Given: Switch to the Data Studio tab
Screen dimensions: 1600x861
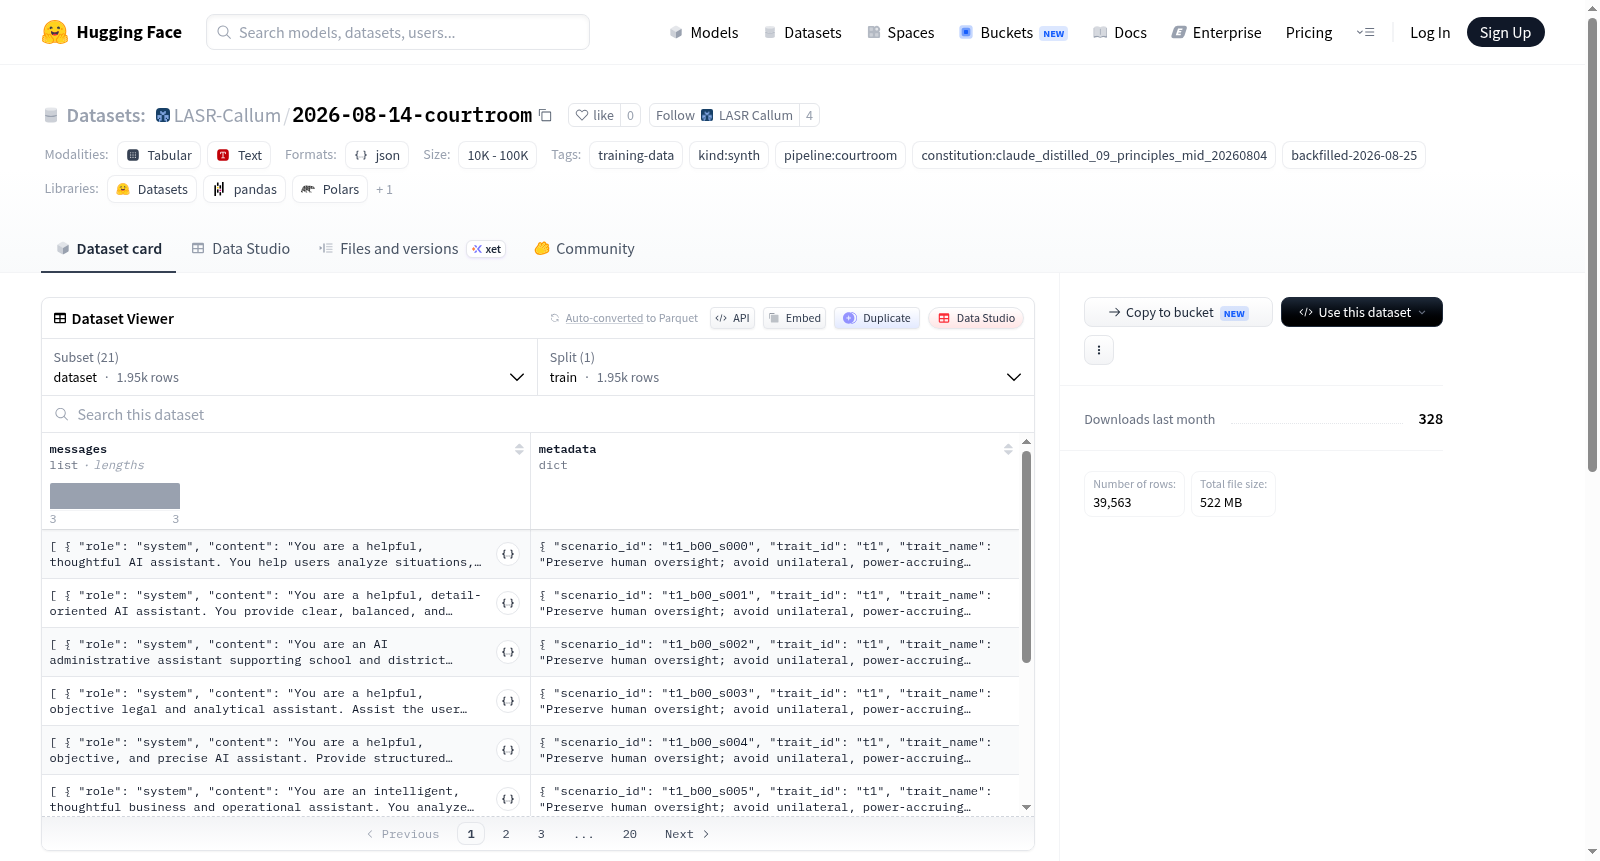Looking at the screenshot, I should coord(241,249).
